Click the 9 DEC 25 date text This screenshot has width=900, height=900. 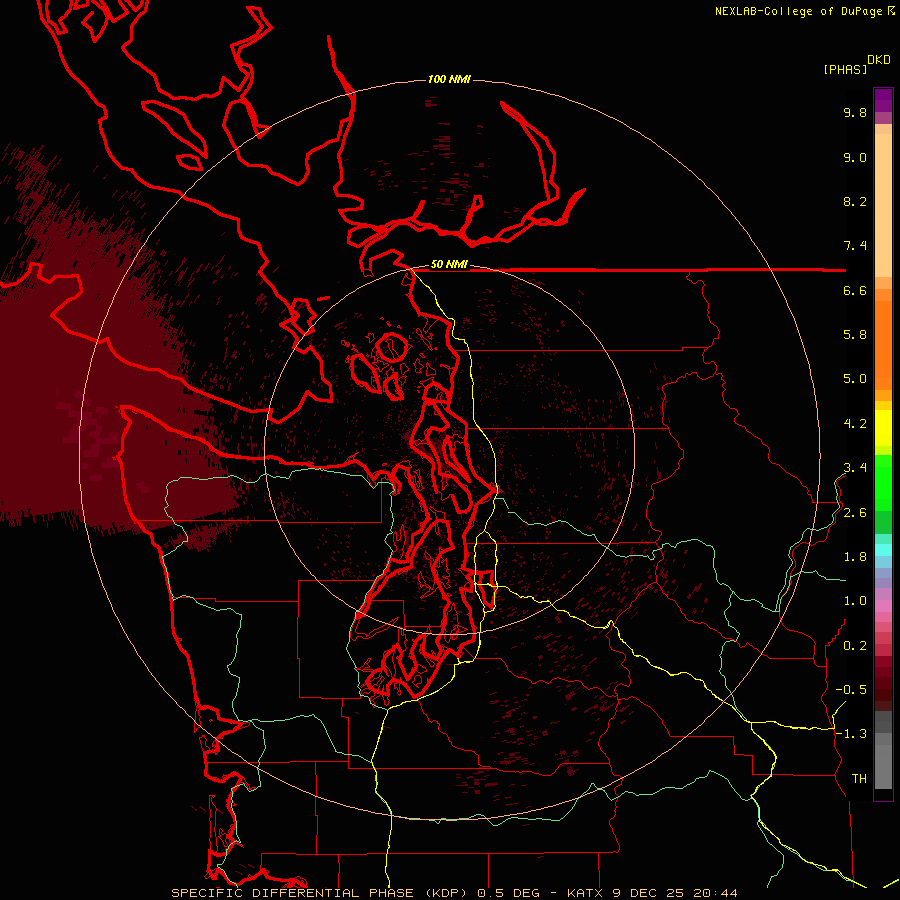(648, 893)
